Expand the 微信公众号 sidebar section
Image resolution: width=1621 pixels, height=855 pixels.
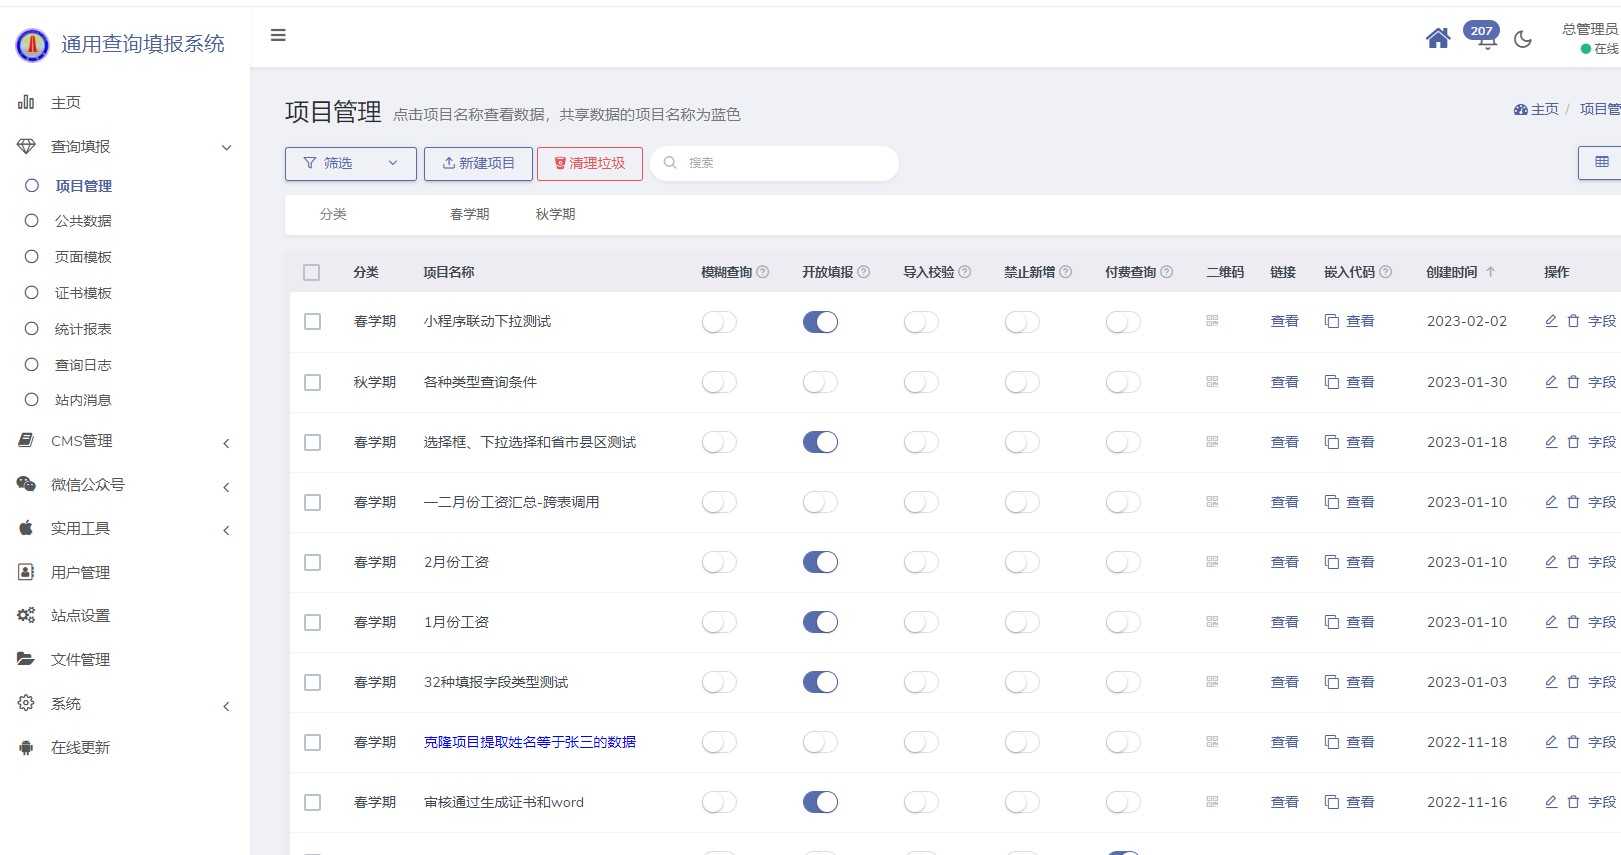tap(226, 487)
